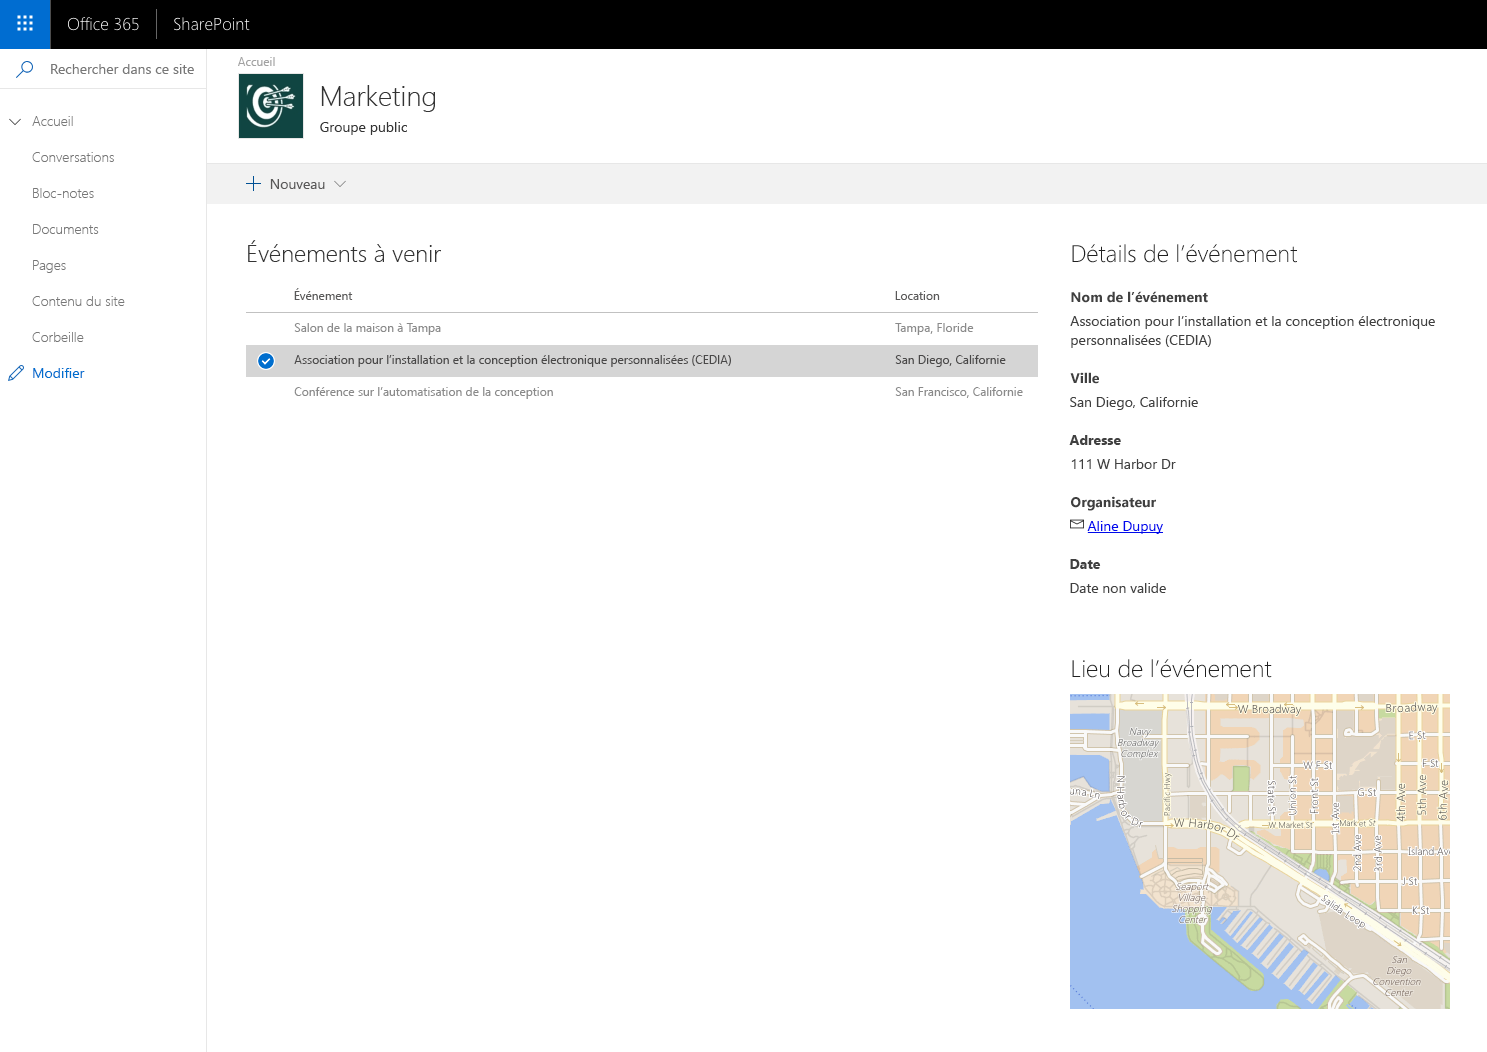Open Contenu du site
Viewport: 1487px width, 1052px height.
coord(78,301)
